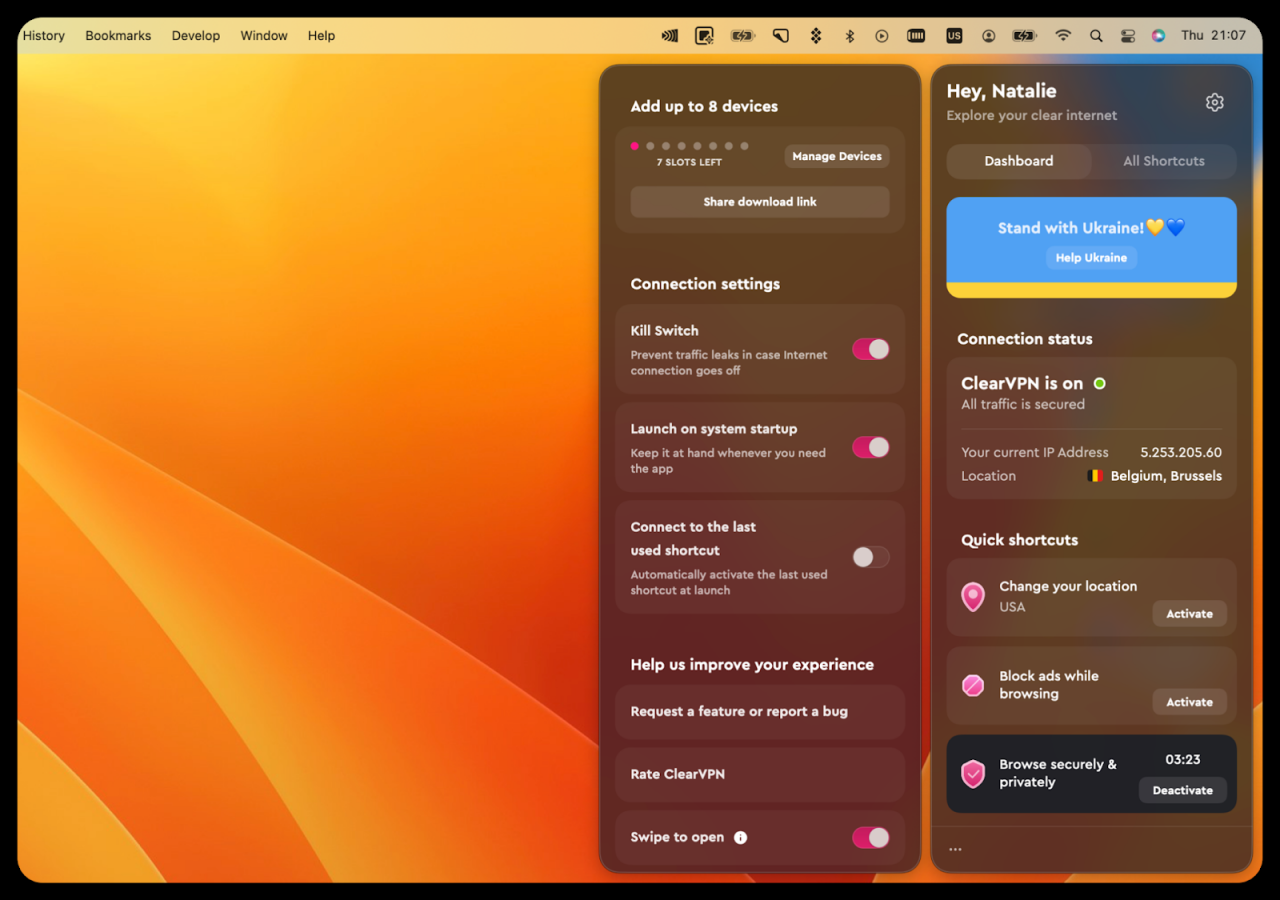Click the Block ads shortcut icon

pos(973,685)
